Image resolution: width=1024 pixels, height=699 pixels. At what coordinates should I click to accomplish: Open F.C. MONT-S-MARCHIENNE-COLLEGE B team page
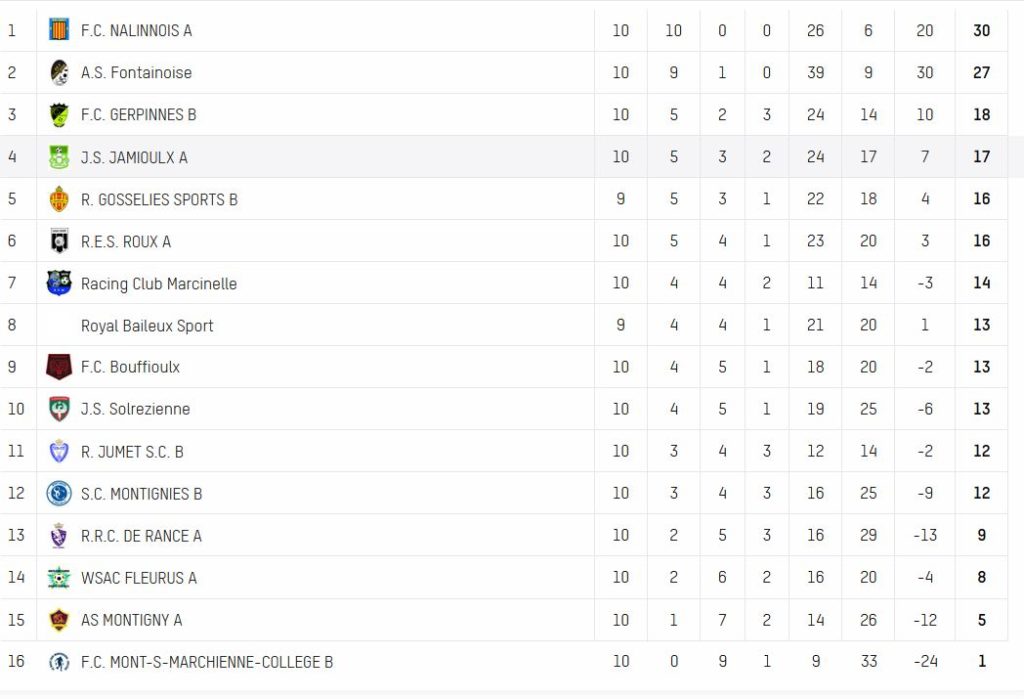(x=207, y=662)
